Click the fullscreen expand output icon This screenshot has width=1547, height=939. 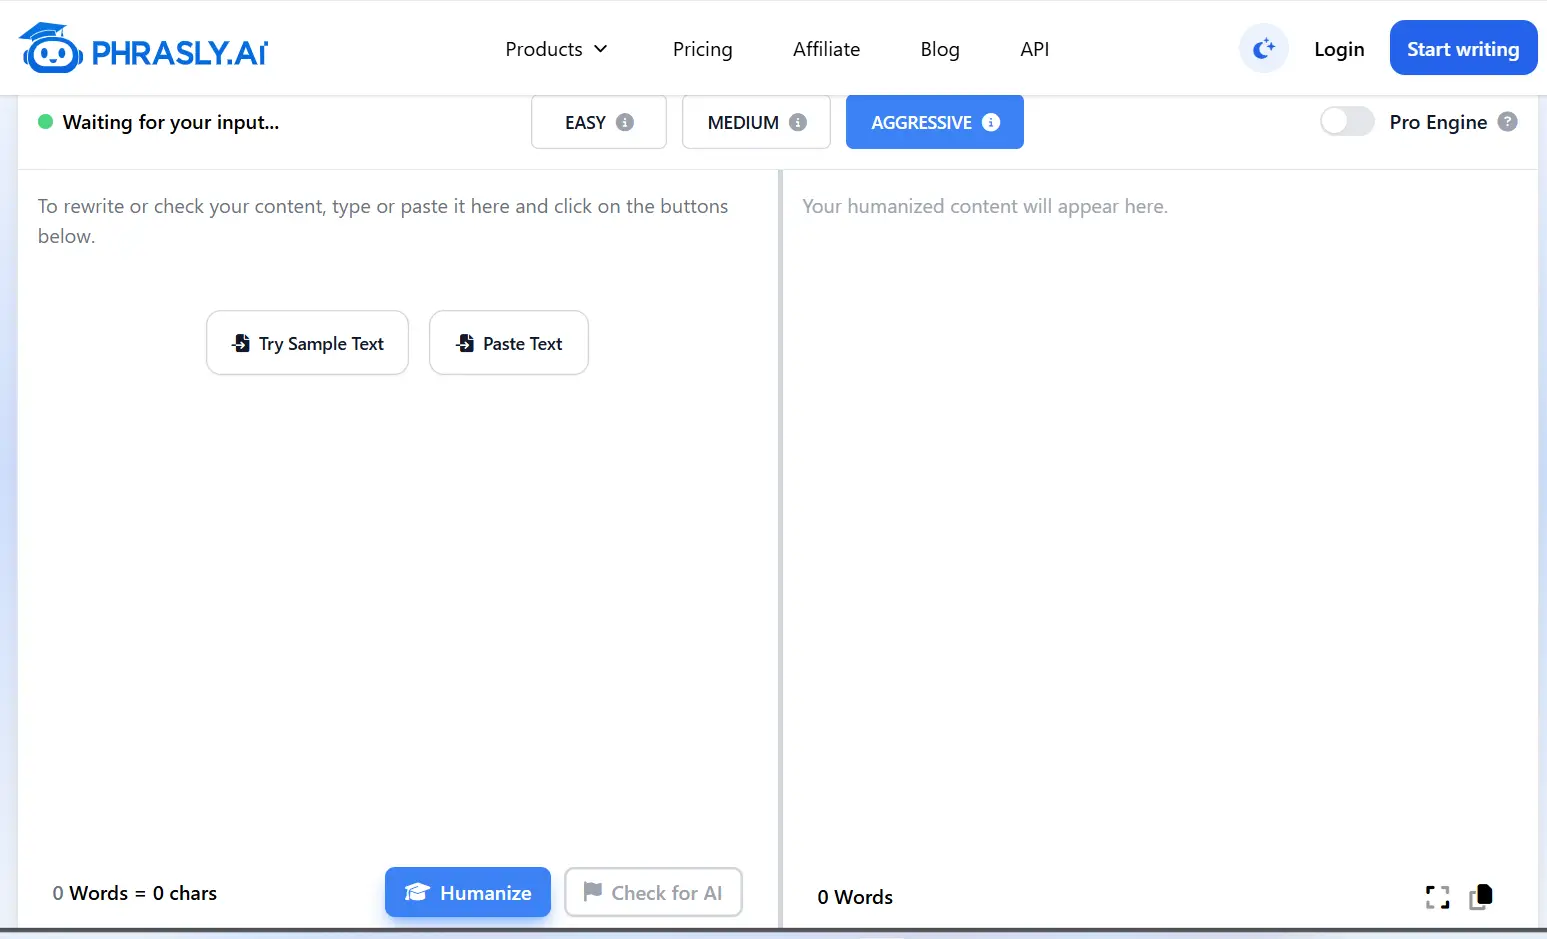(1437, 897)
